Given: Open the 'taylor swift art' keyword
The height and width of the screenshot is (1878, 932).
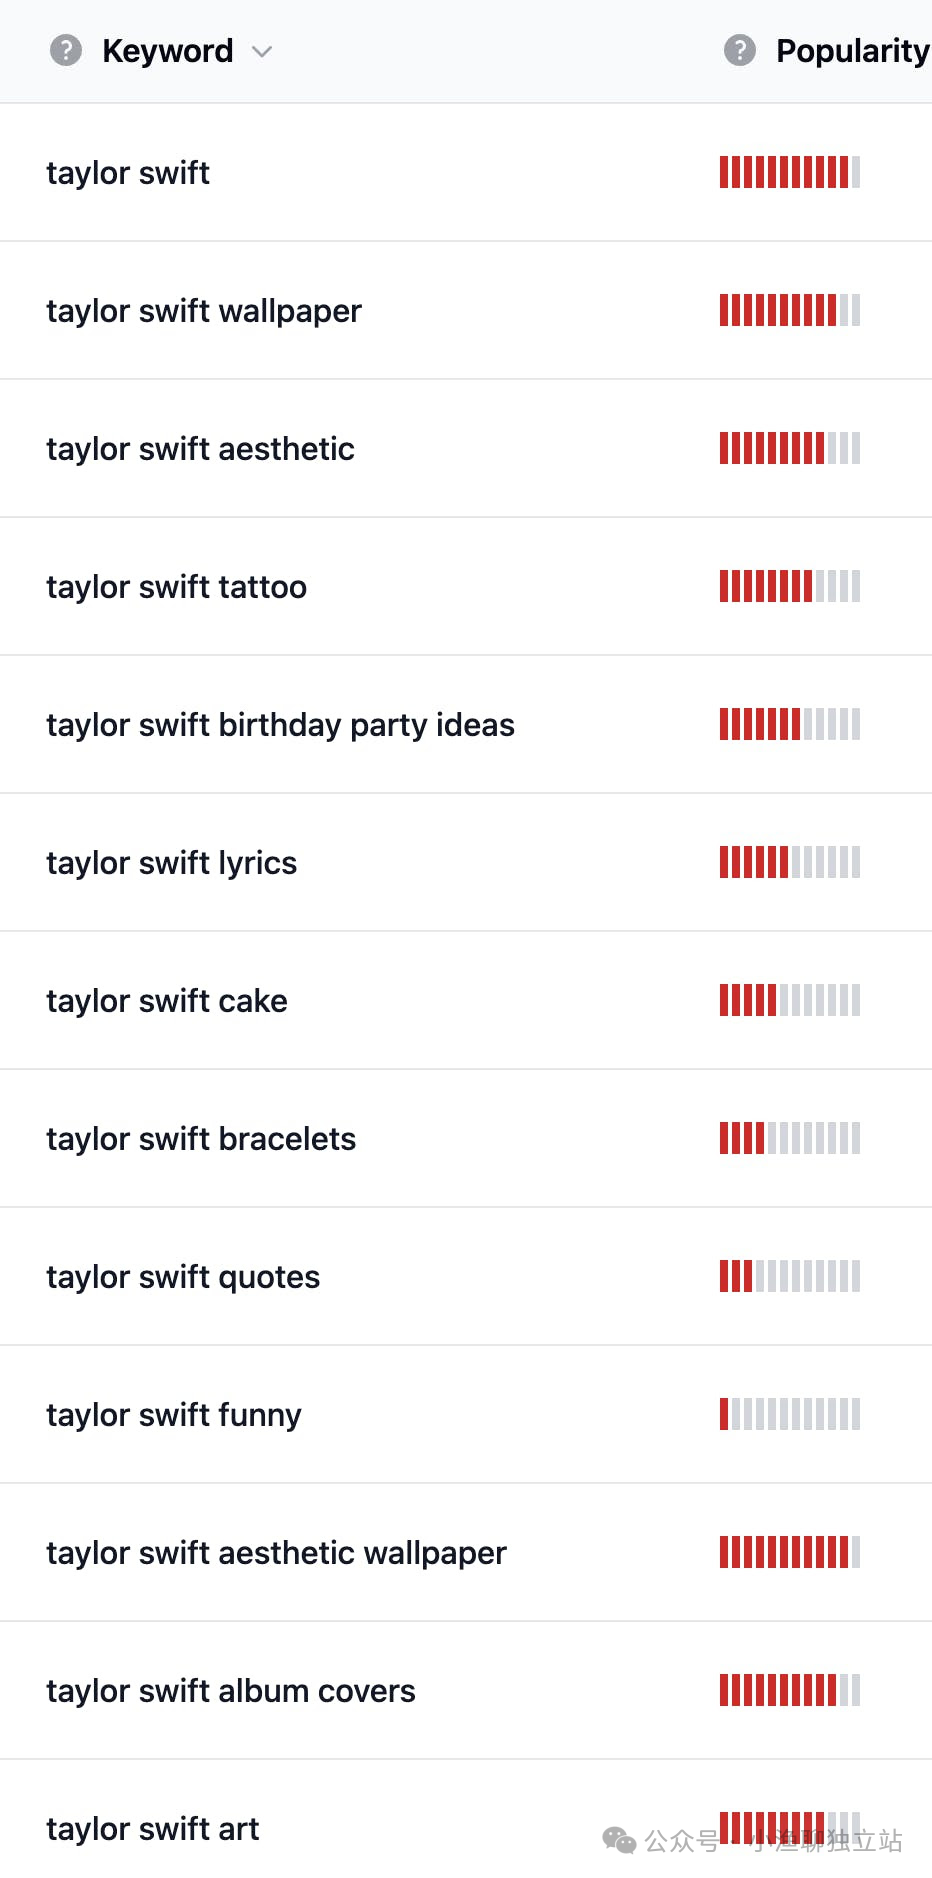Looking at the screenshot, I should (x=152, y=1829).
